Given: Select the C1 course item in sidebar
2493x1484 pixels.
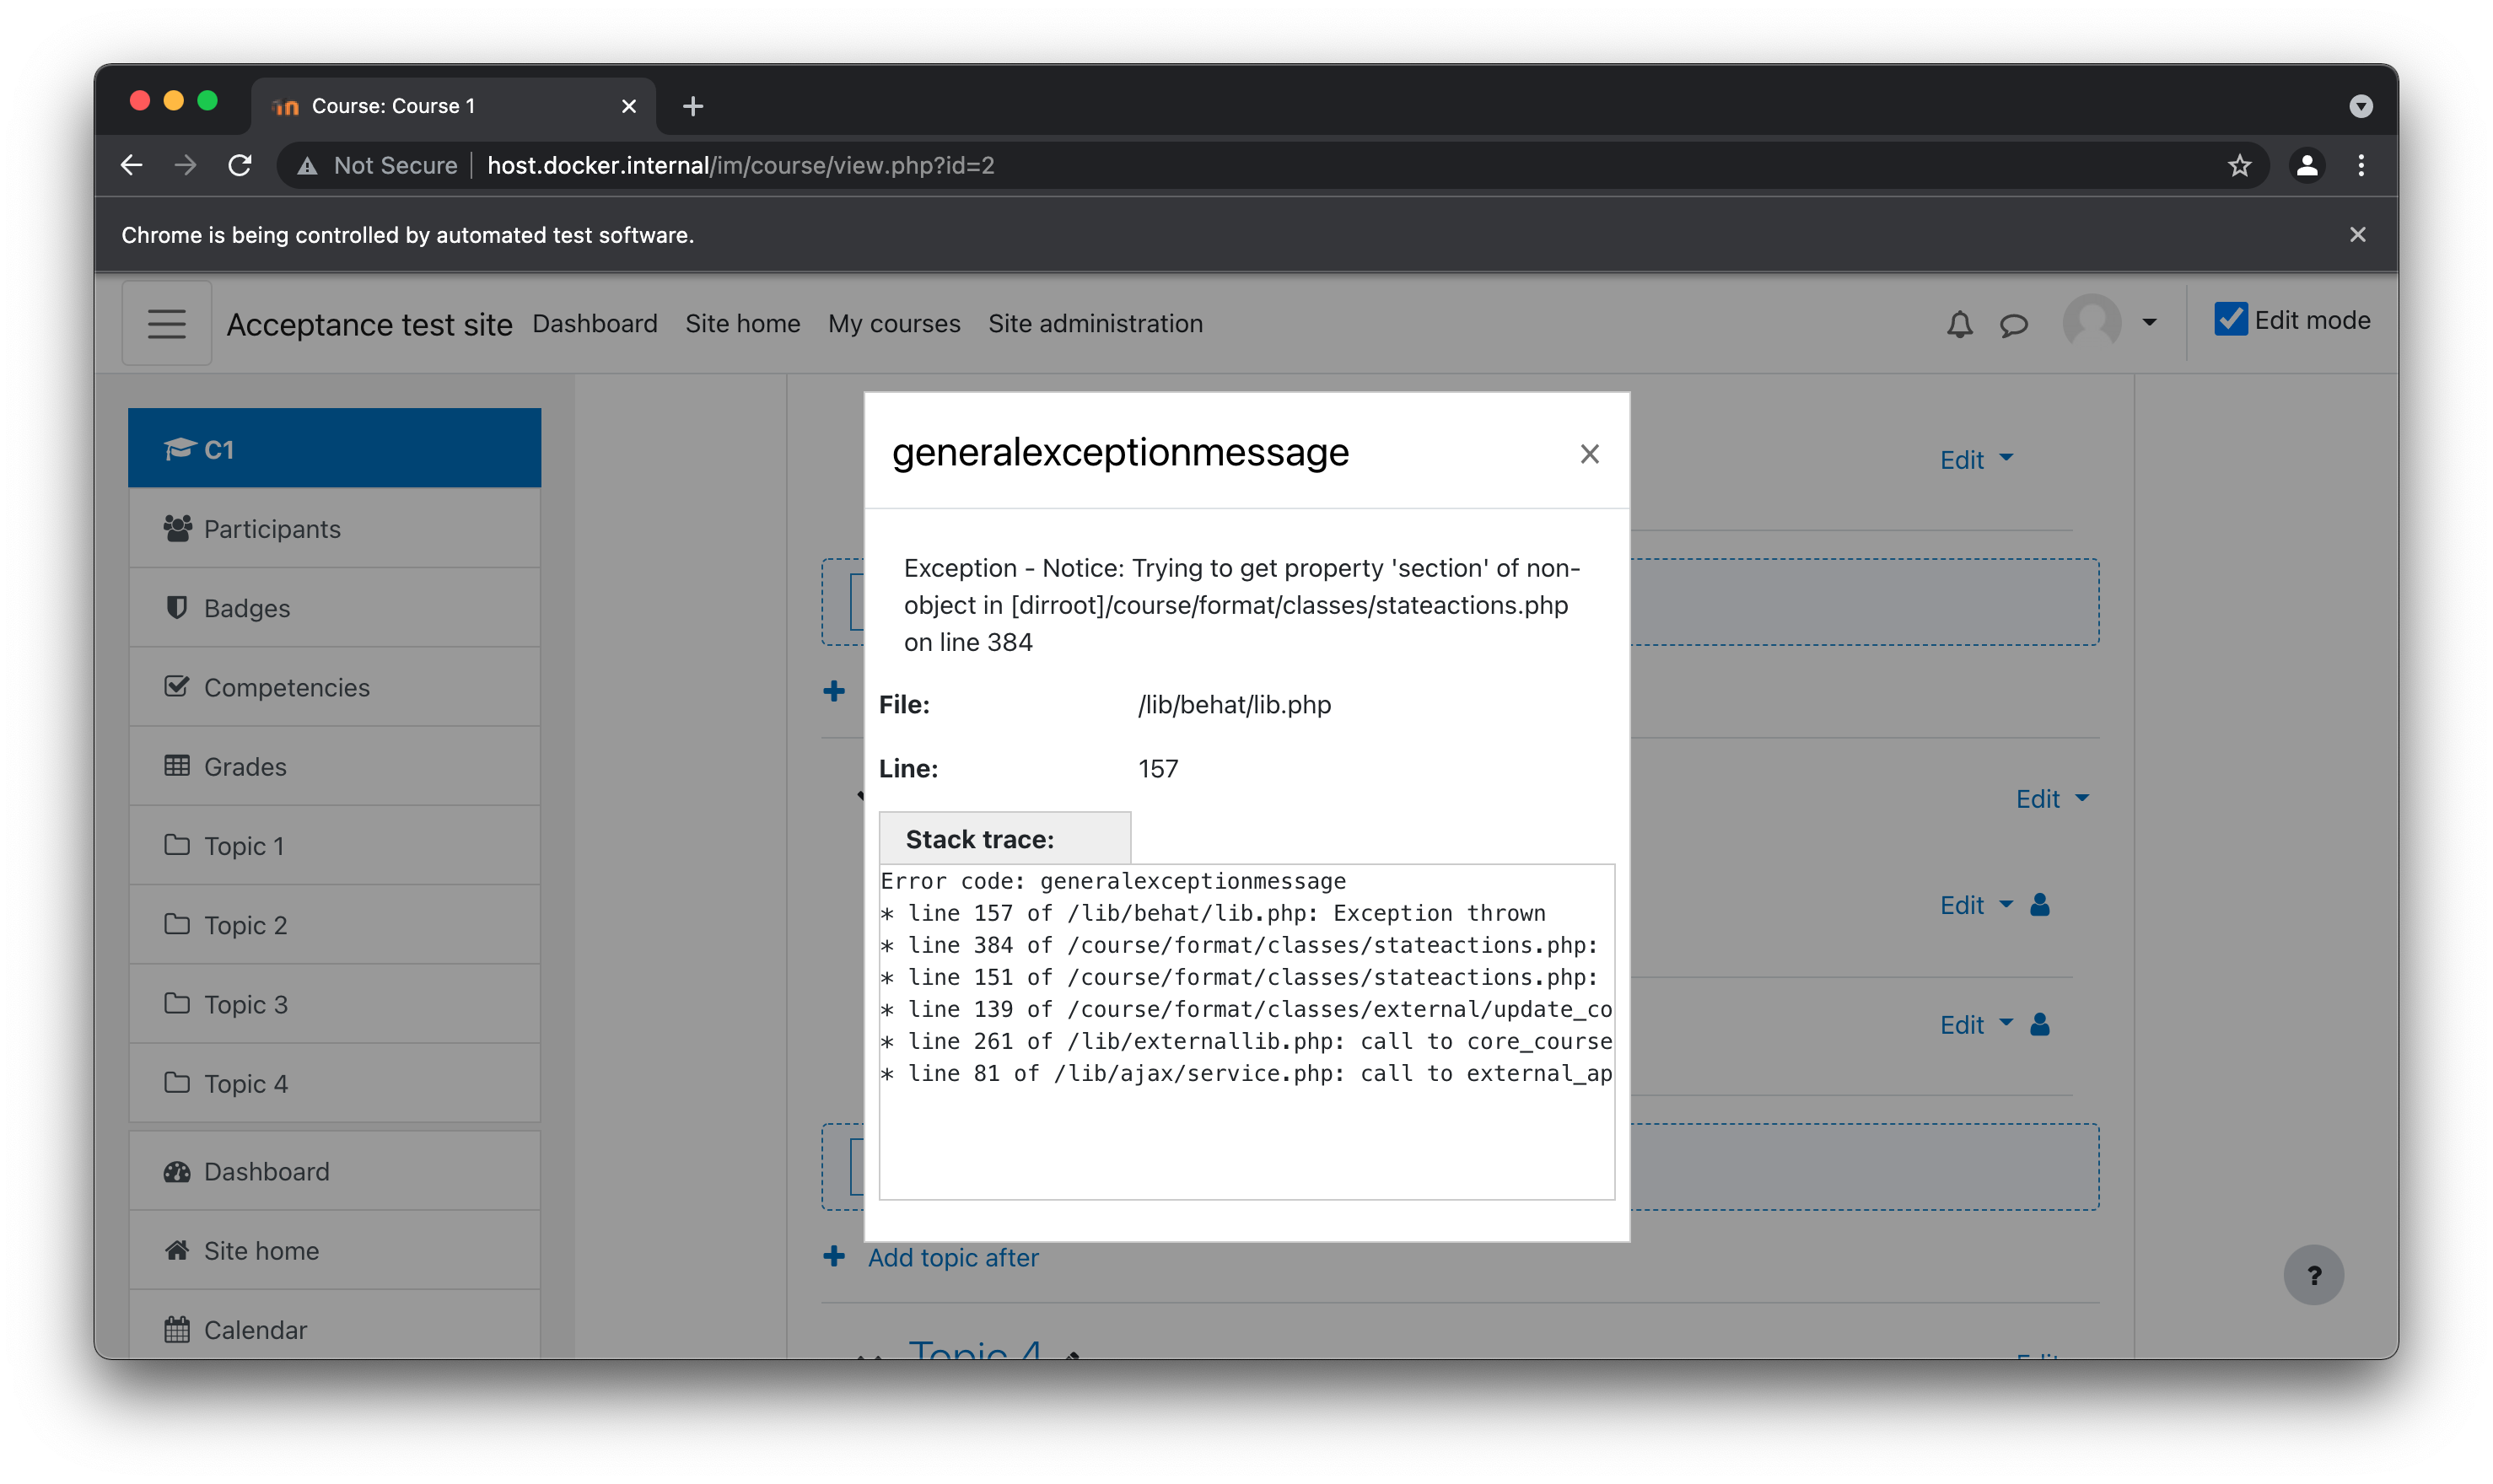Looking at the screenshot, I should pyautogui.click(x=334, y=448).
